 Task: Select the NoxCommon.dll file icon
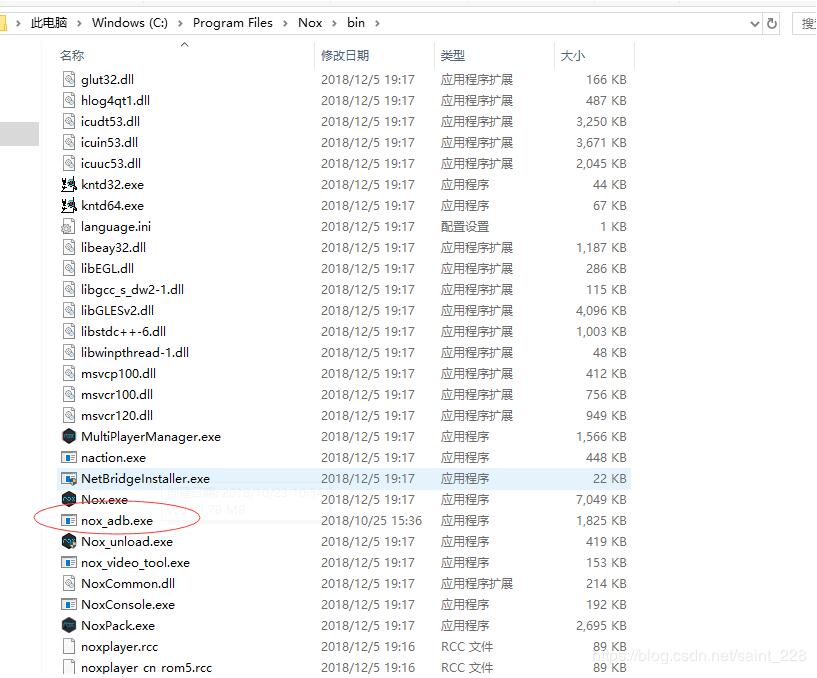pyautogui.click(x=69, y=584)
